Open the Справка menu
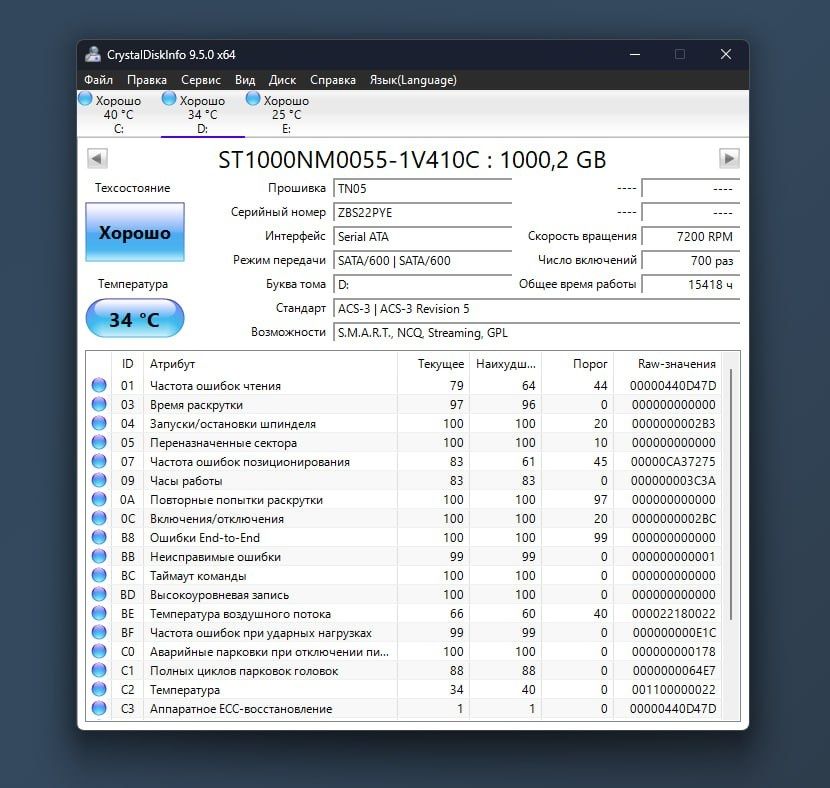The height and width of the screenshot is (788, 830). click(333, 80)
